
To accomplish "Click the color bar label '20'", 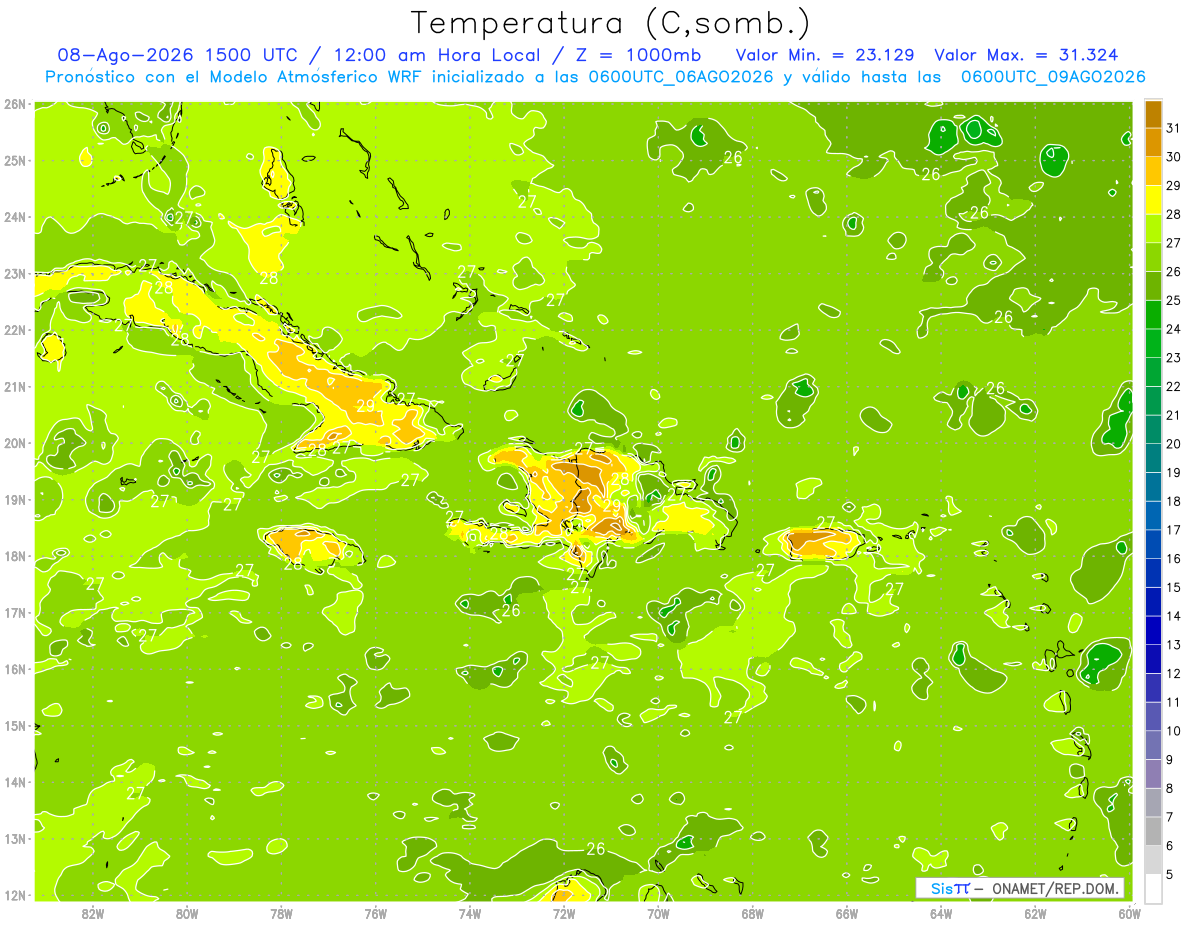I will pos(1174,444).
